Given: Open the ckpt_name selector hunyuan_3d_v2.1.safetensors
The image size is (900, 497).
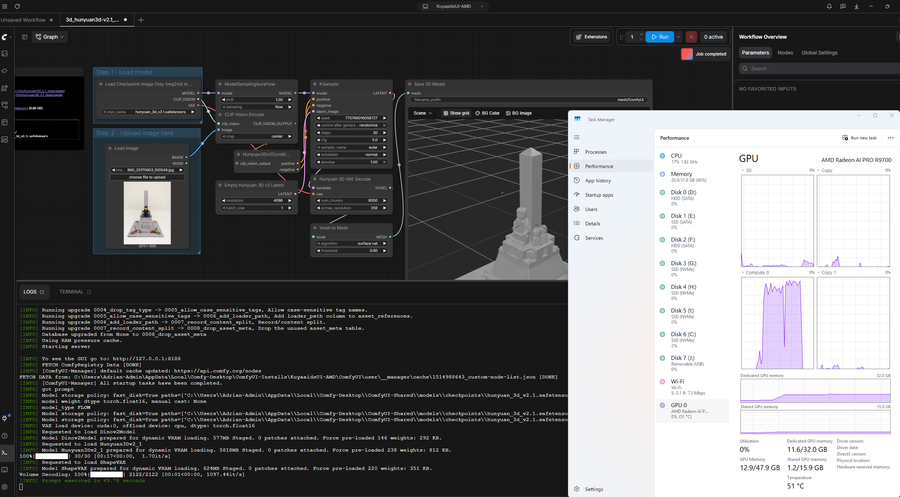Looking at the screenshot, I should click(x=148, y=112).
